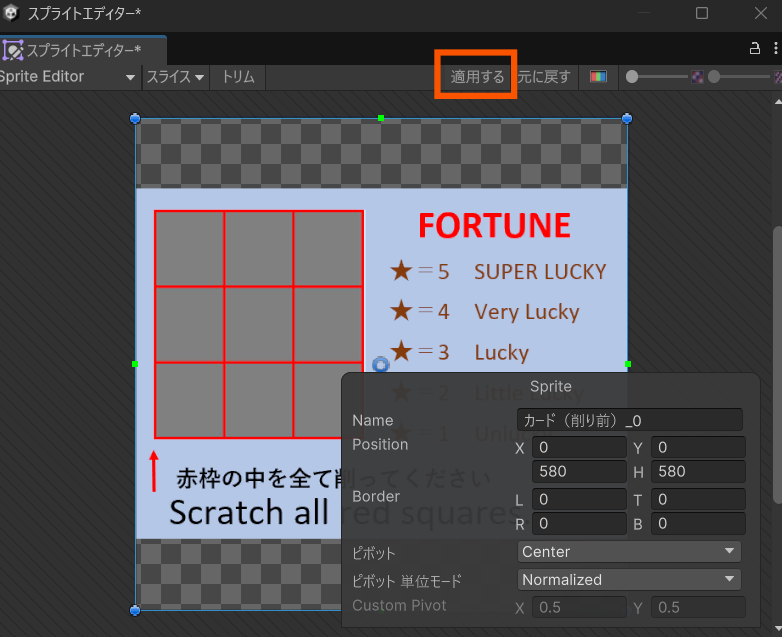Click the height H field
The width and height of the screenshot is (782, 637).
click(698, 471)
